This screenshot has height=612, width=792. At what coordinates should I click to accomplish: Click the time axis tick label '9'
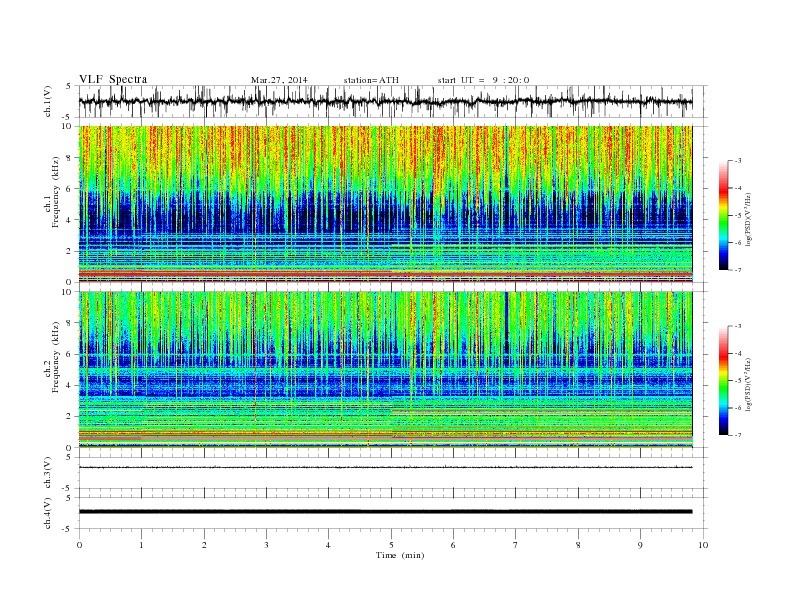tap(640, 545)
